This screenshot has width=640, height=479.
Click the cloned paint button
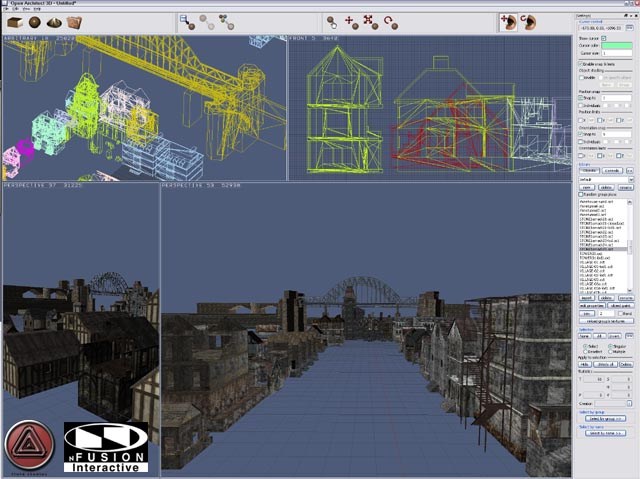(620, 306)
